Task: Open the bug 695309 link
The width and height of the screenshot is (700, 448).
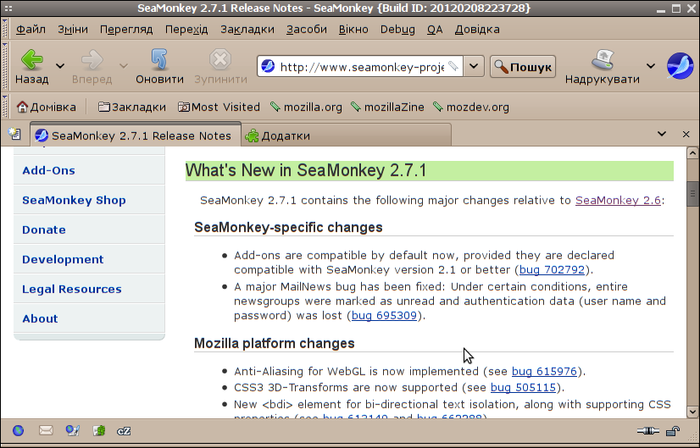Action: tap(384, 315)
